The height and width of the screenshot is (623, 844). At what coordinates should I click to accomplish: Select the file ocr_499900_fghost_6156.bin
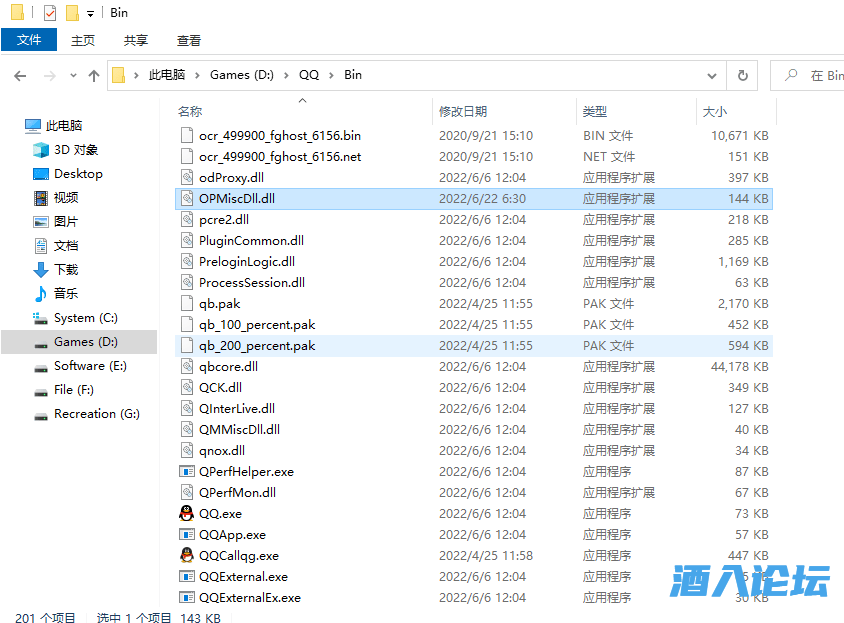coord(474,135)
